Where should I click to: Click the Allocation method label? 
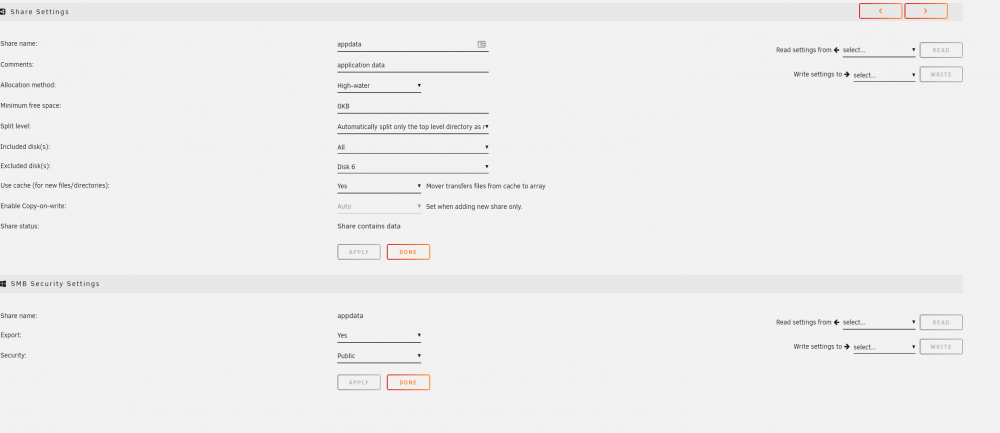point(27,85)
